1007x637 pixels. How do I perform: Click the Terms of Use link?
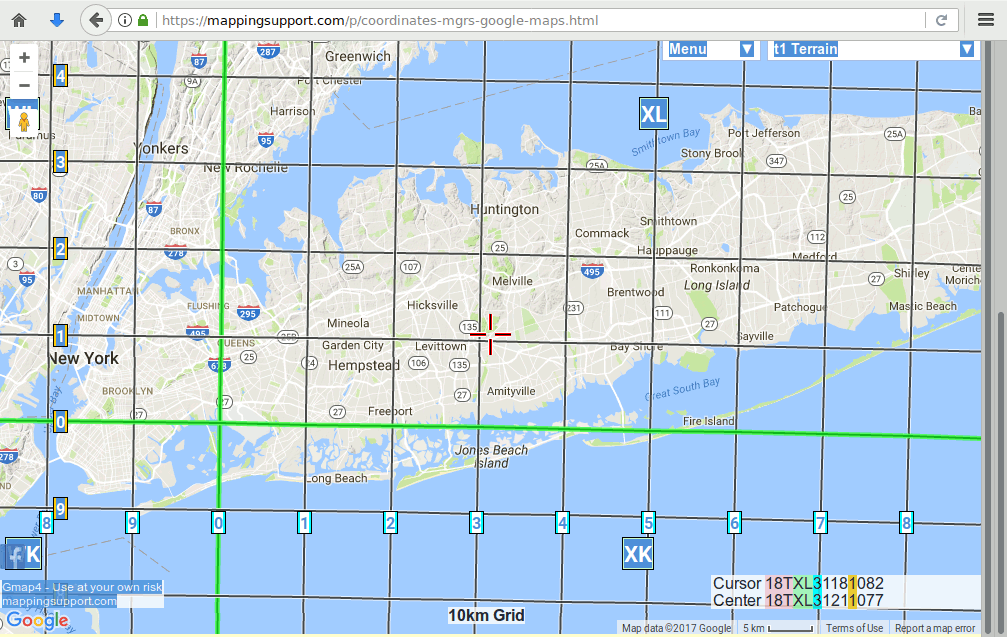pyautogui.click(x=854, y=628)
